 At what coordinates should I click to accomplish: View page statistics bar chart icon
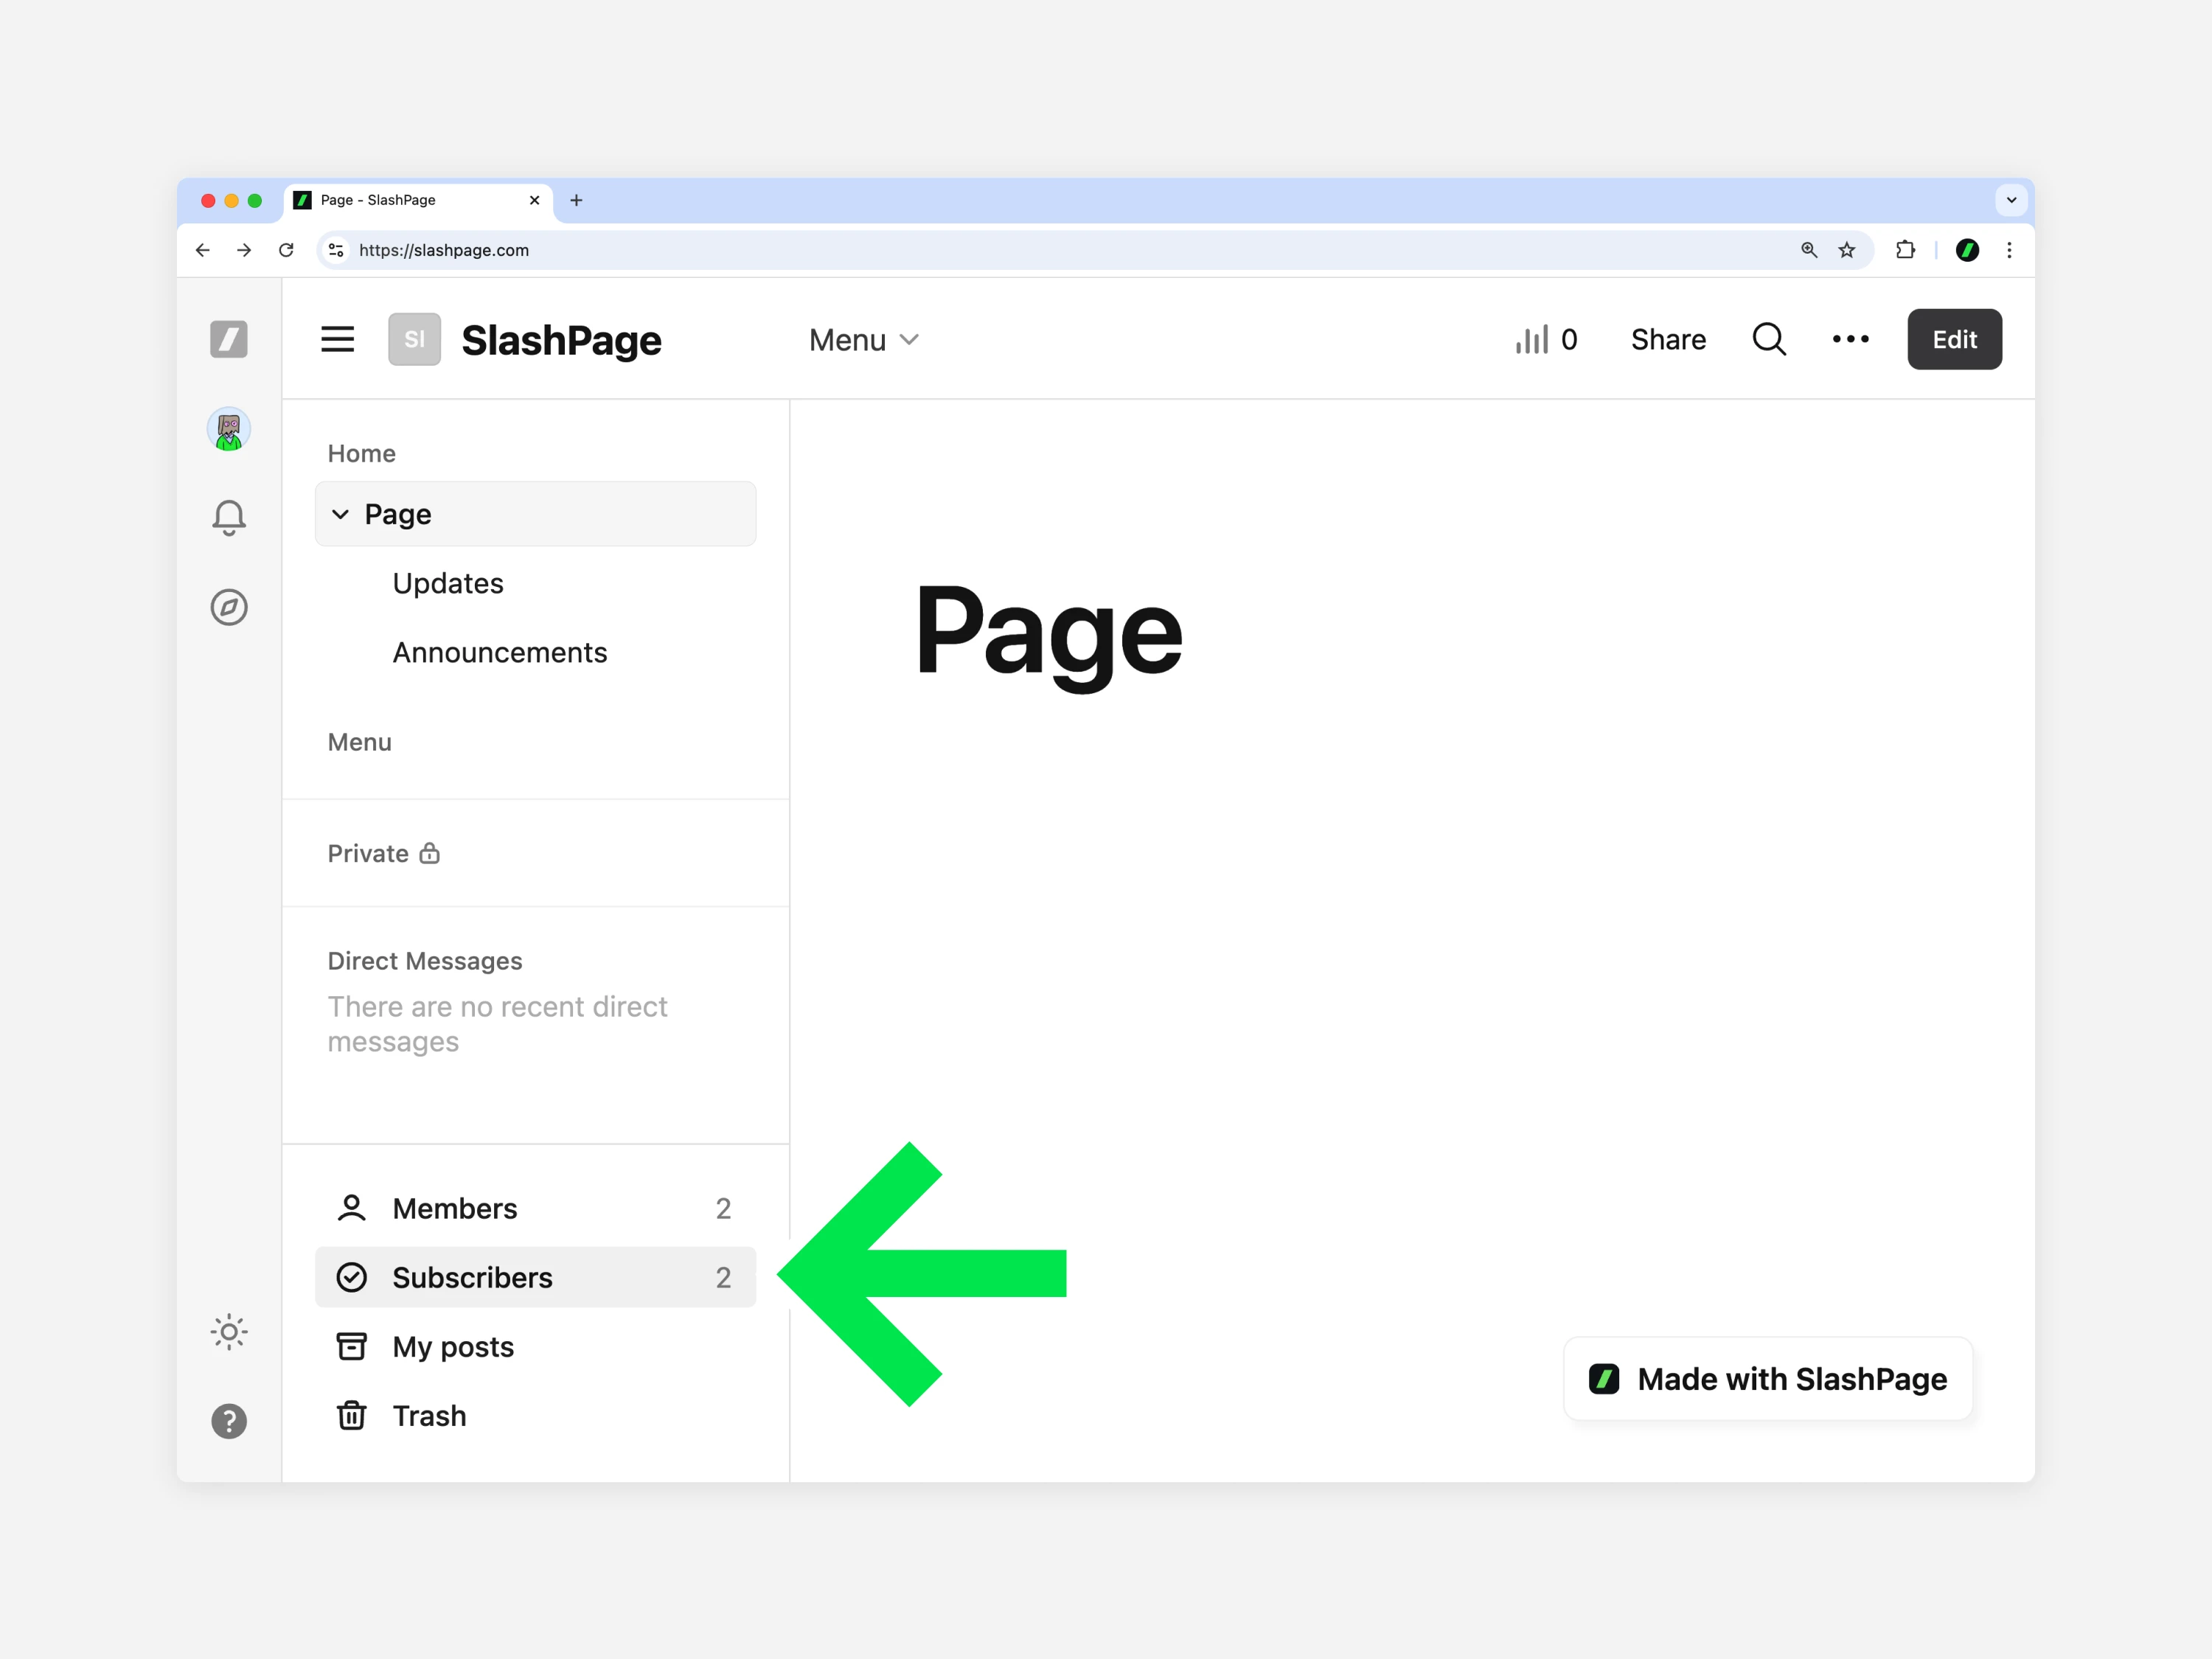(x=1531, y=340)
